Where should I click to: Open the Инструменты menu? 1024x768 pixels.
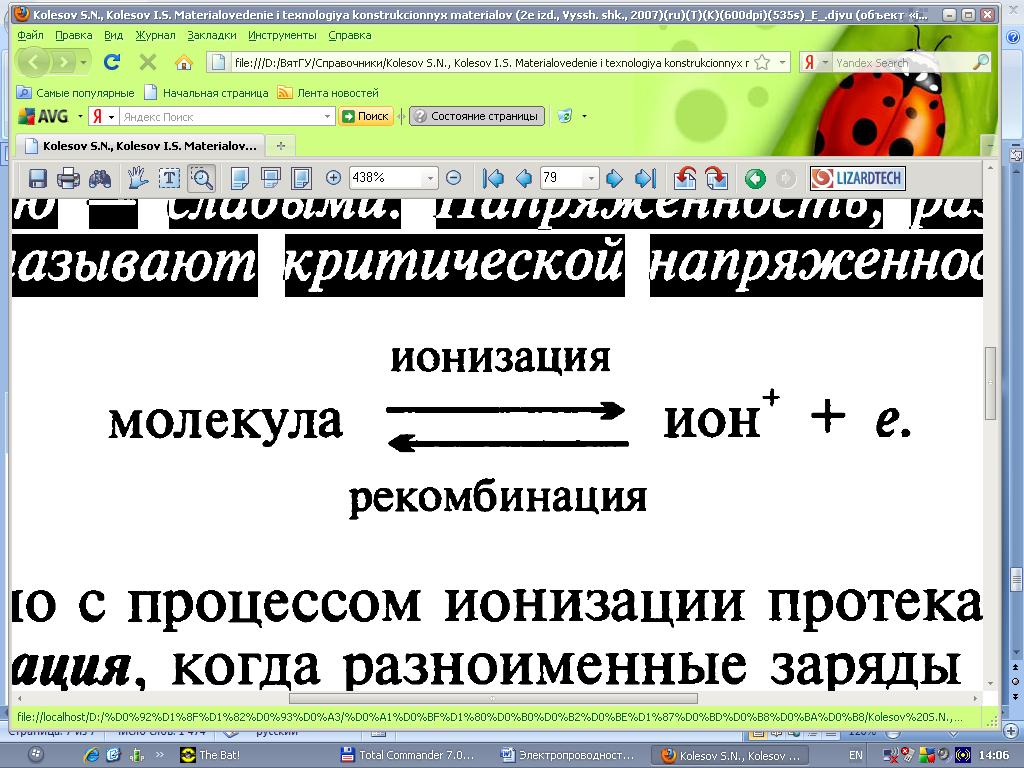(x=282, y=35)
